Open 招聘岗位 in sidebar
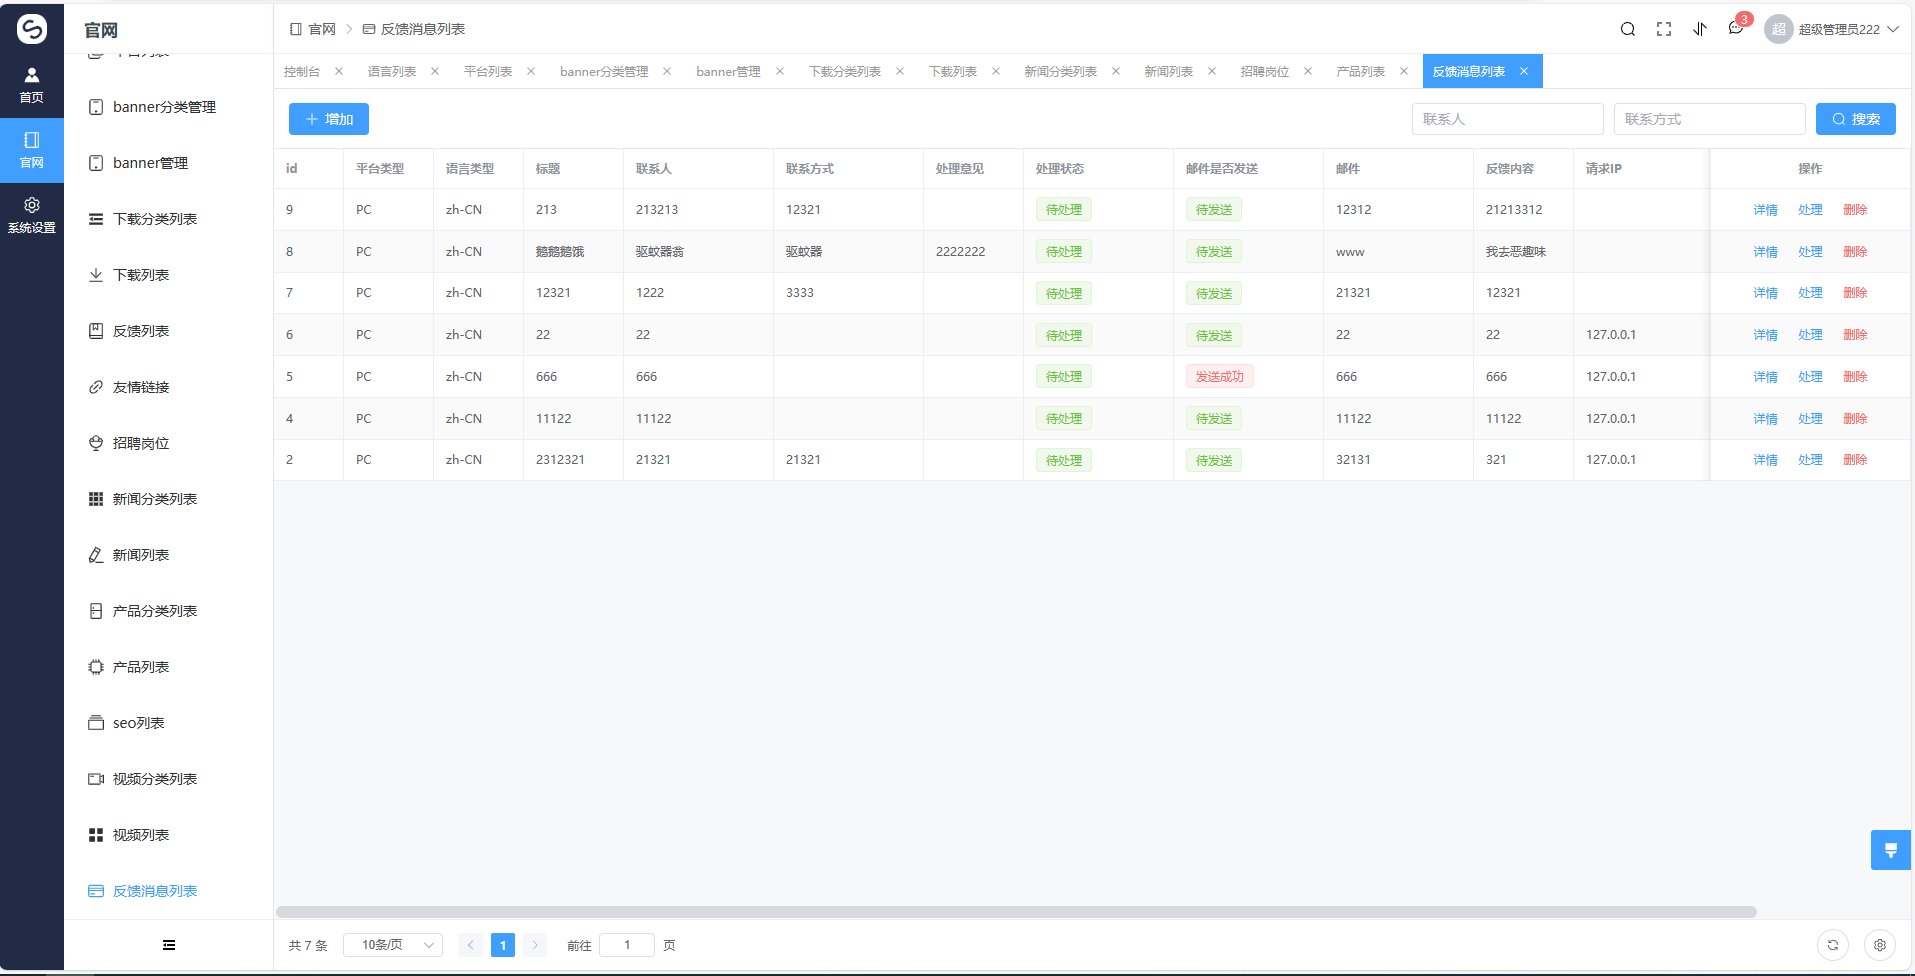This screenshot has height=976, width=1915. point(168,443)
